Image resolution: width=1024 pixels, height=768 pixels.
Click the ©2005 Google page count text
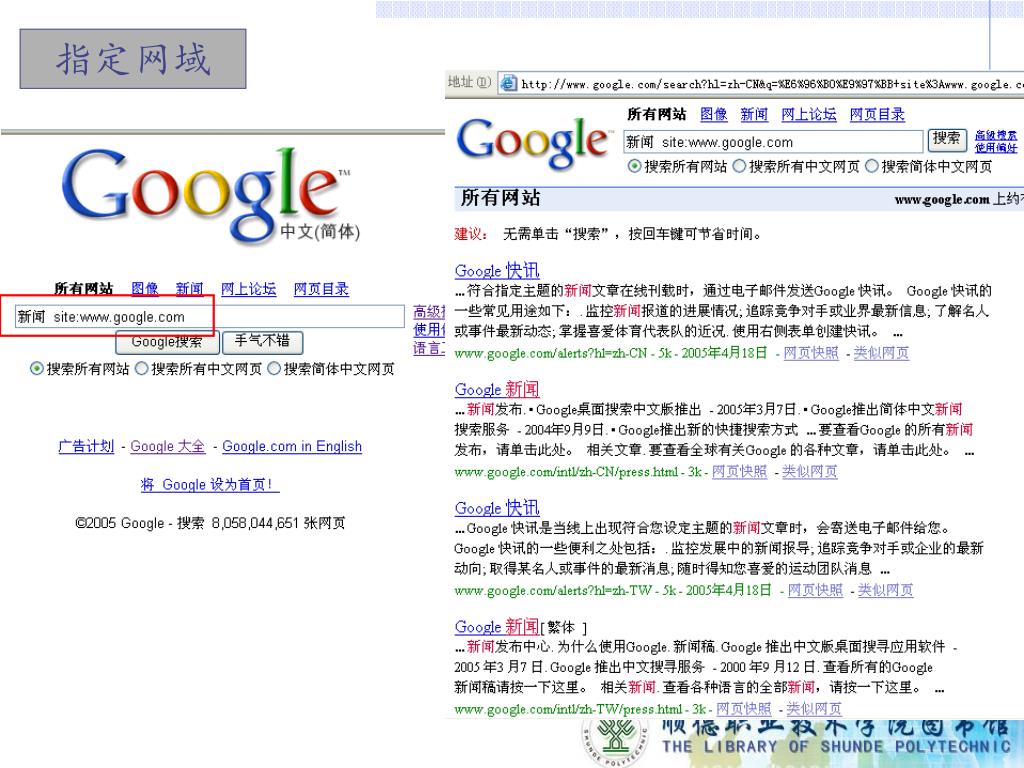(210, 523)
